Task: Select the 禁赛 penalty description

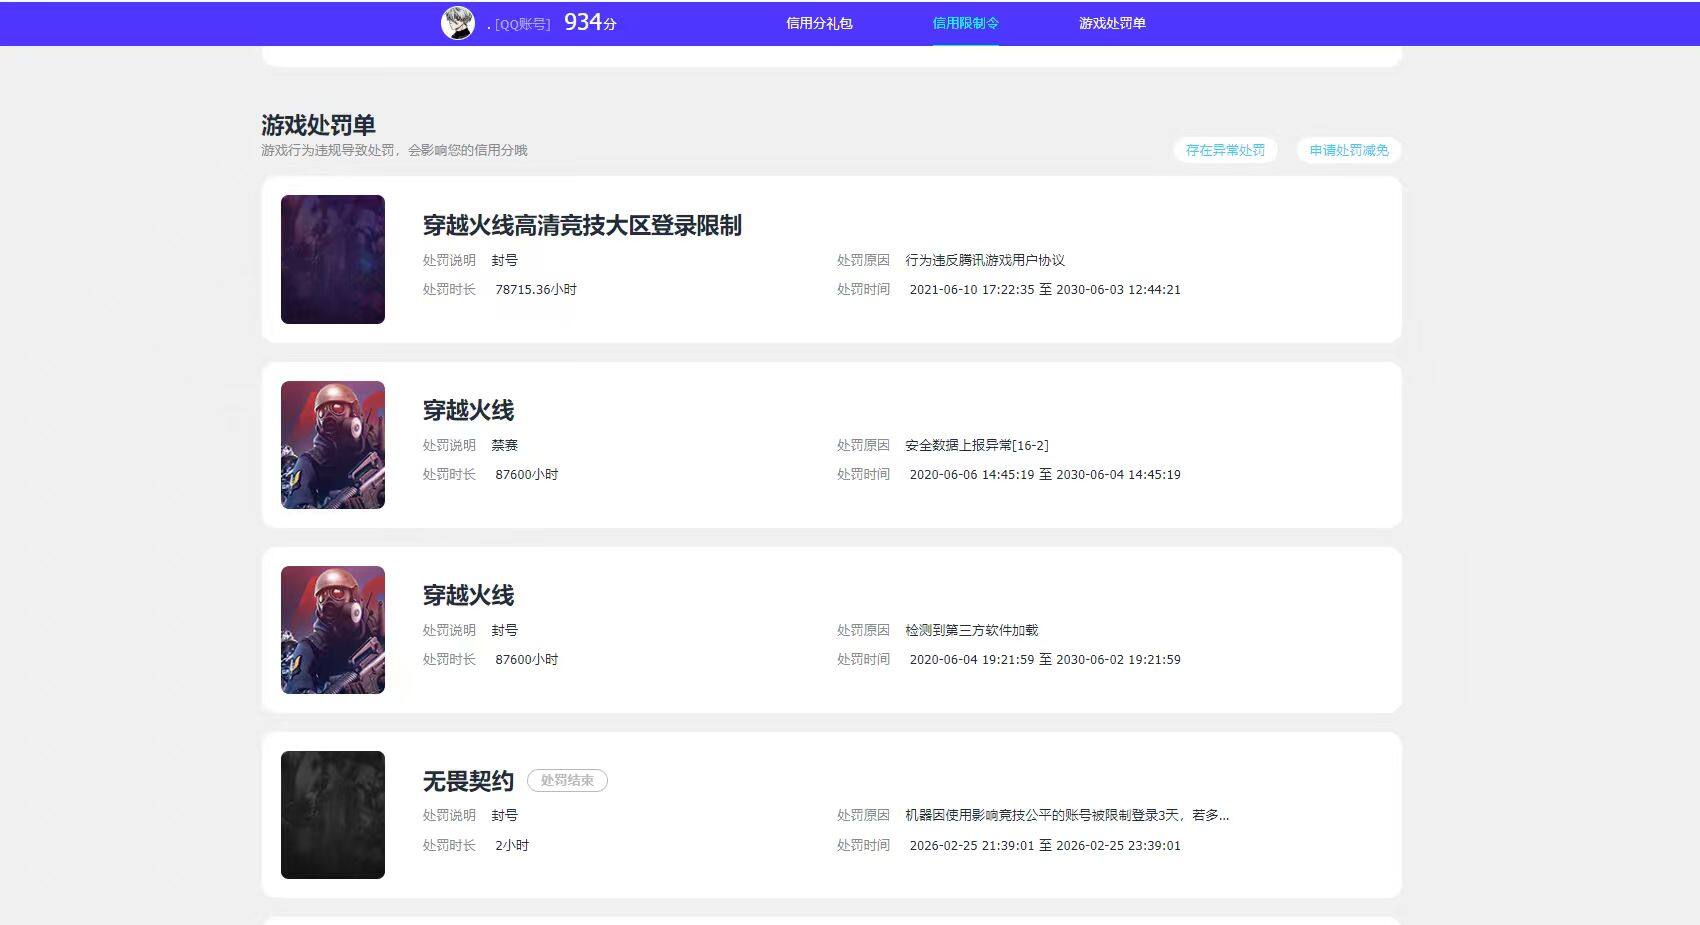Action: [x=505, y=445]
